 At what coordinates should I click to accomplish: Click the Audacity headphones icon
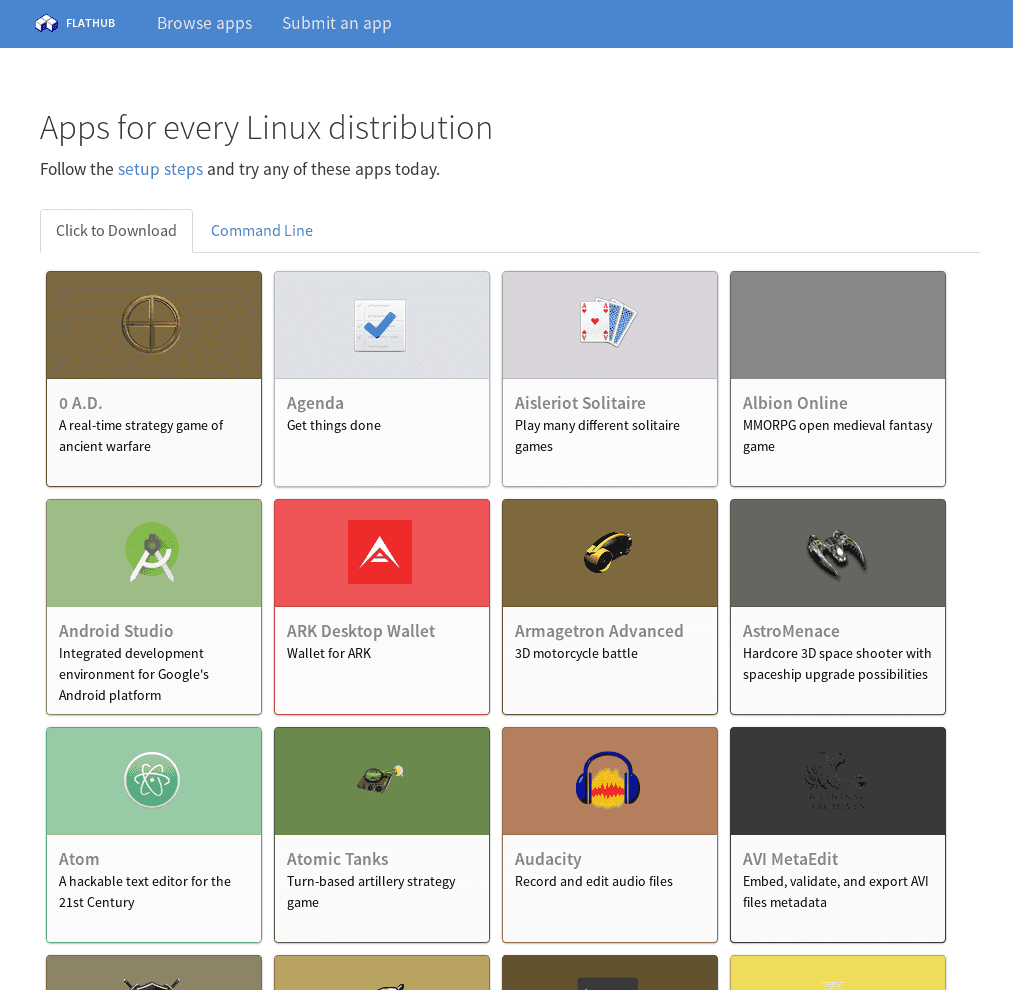[x=608, y=780]
